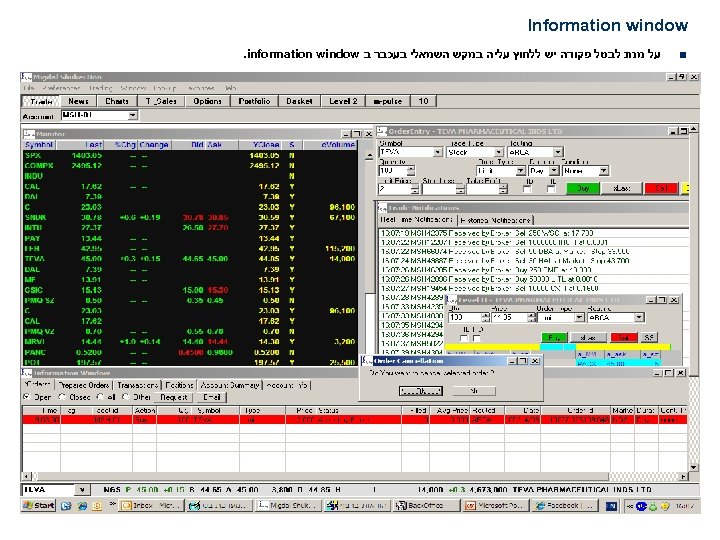Click the SNDK row in the Monitor list

(x=190, y=218)
